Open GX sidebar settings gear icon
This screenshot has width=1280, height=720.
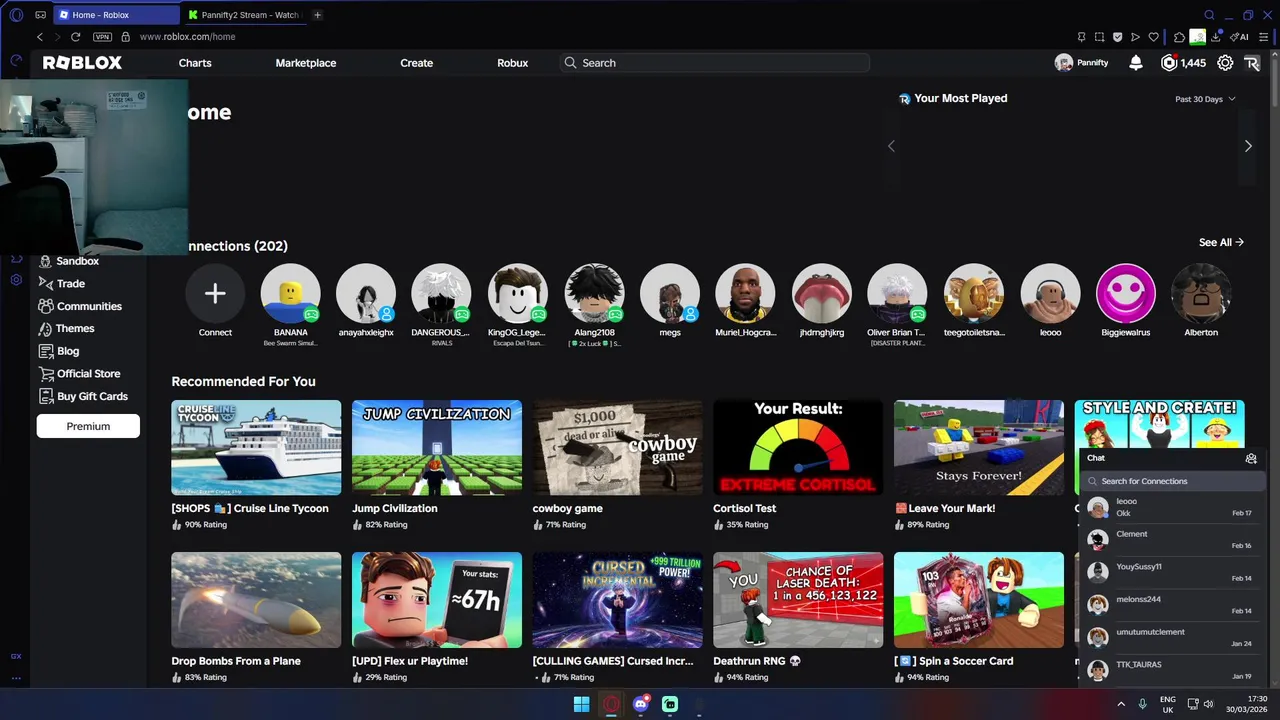click(16, 280)
